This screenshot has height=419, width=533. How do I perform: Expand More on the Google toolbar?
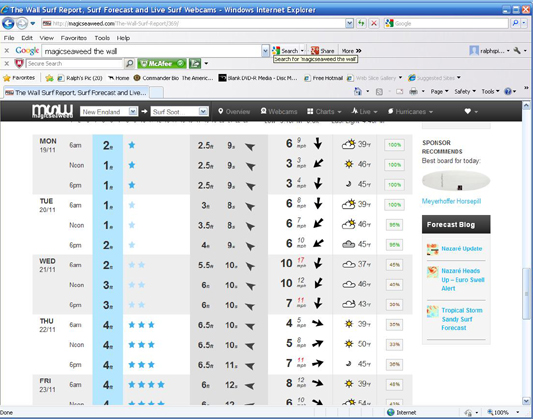351,51
